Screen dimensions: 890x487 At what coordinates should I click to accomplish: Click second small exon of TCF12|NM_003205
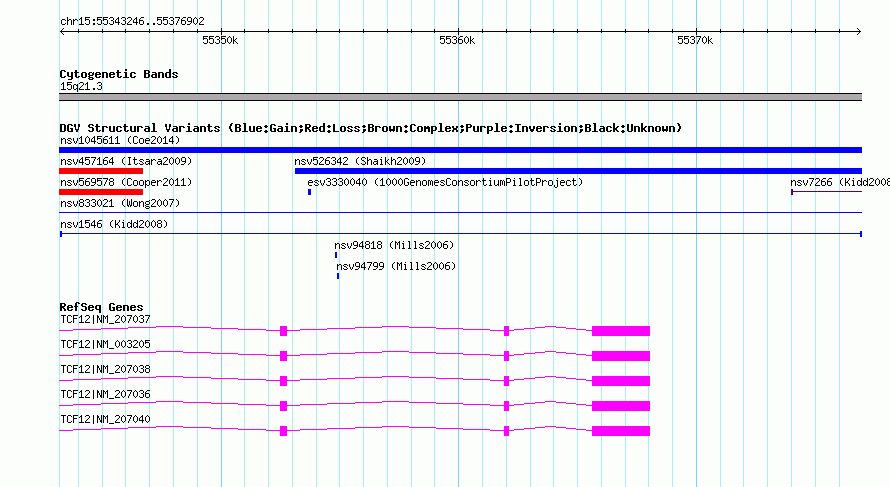506,356
